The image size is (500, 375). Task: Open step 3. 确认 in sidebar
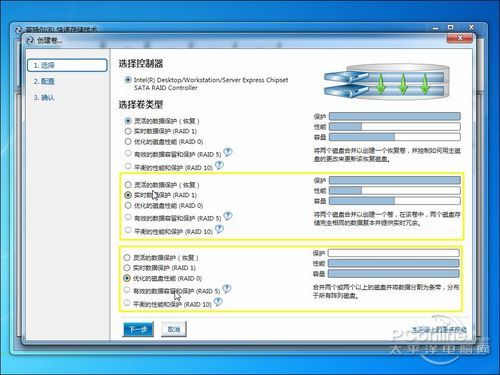[x=44, y=98]
